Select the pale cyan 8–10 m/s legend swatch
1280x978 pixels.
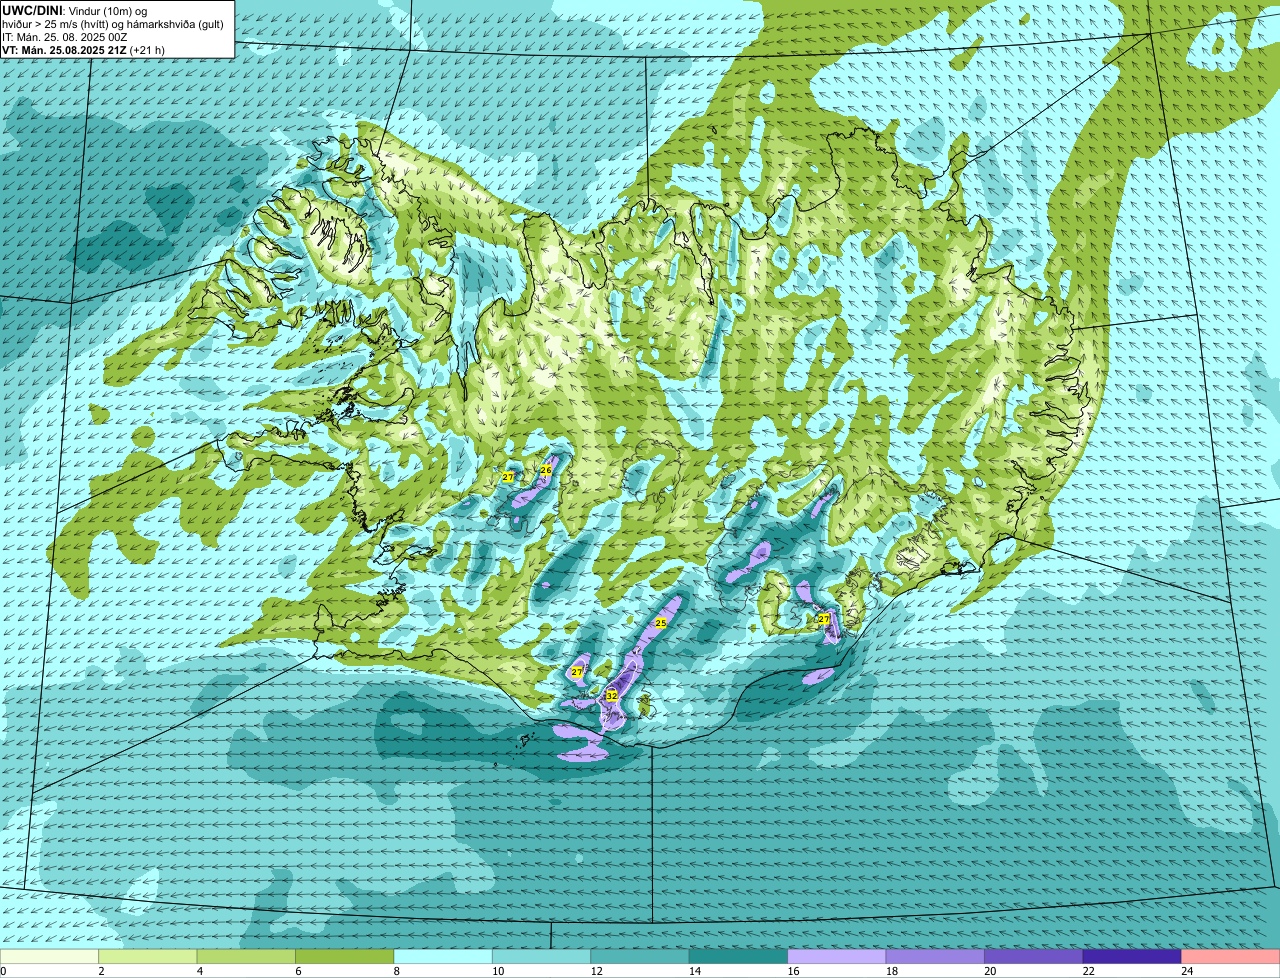pyautogui.click(x=443, y=957)
